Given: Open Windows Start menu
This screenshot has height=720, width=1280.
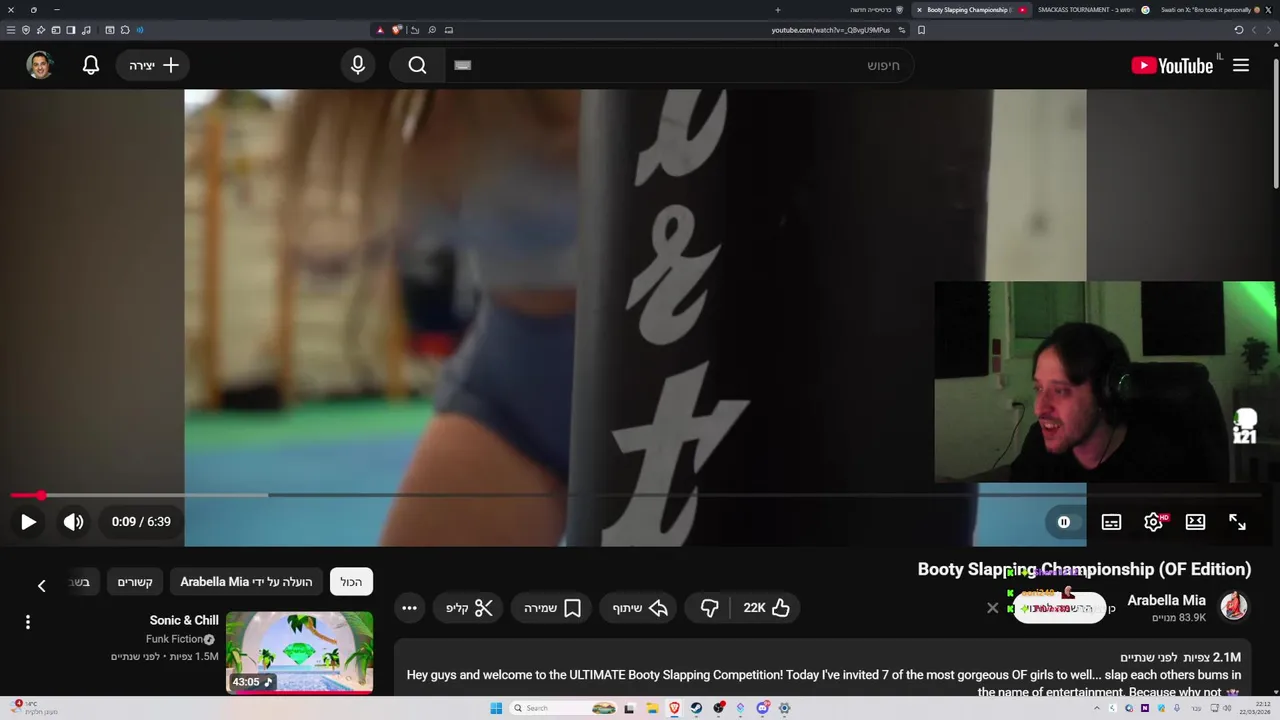Looking at the screenshot, I should click(496, 708).
